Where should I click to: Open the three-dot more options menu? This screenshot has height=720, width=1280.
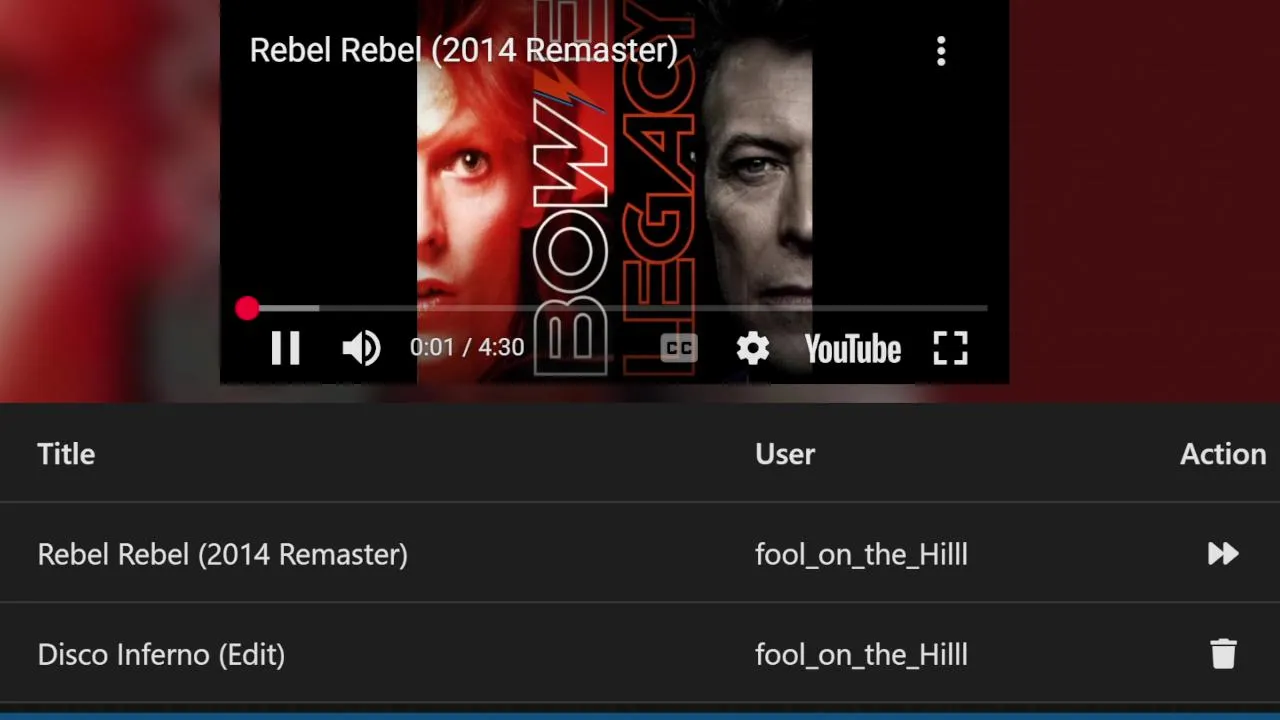point(941,52)
